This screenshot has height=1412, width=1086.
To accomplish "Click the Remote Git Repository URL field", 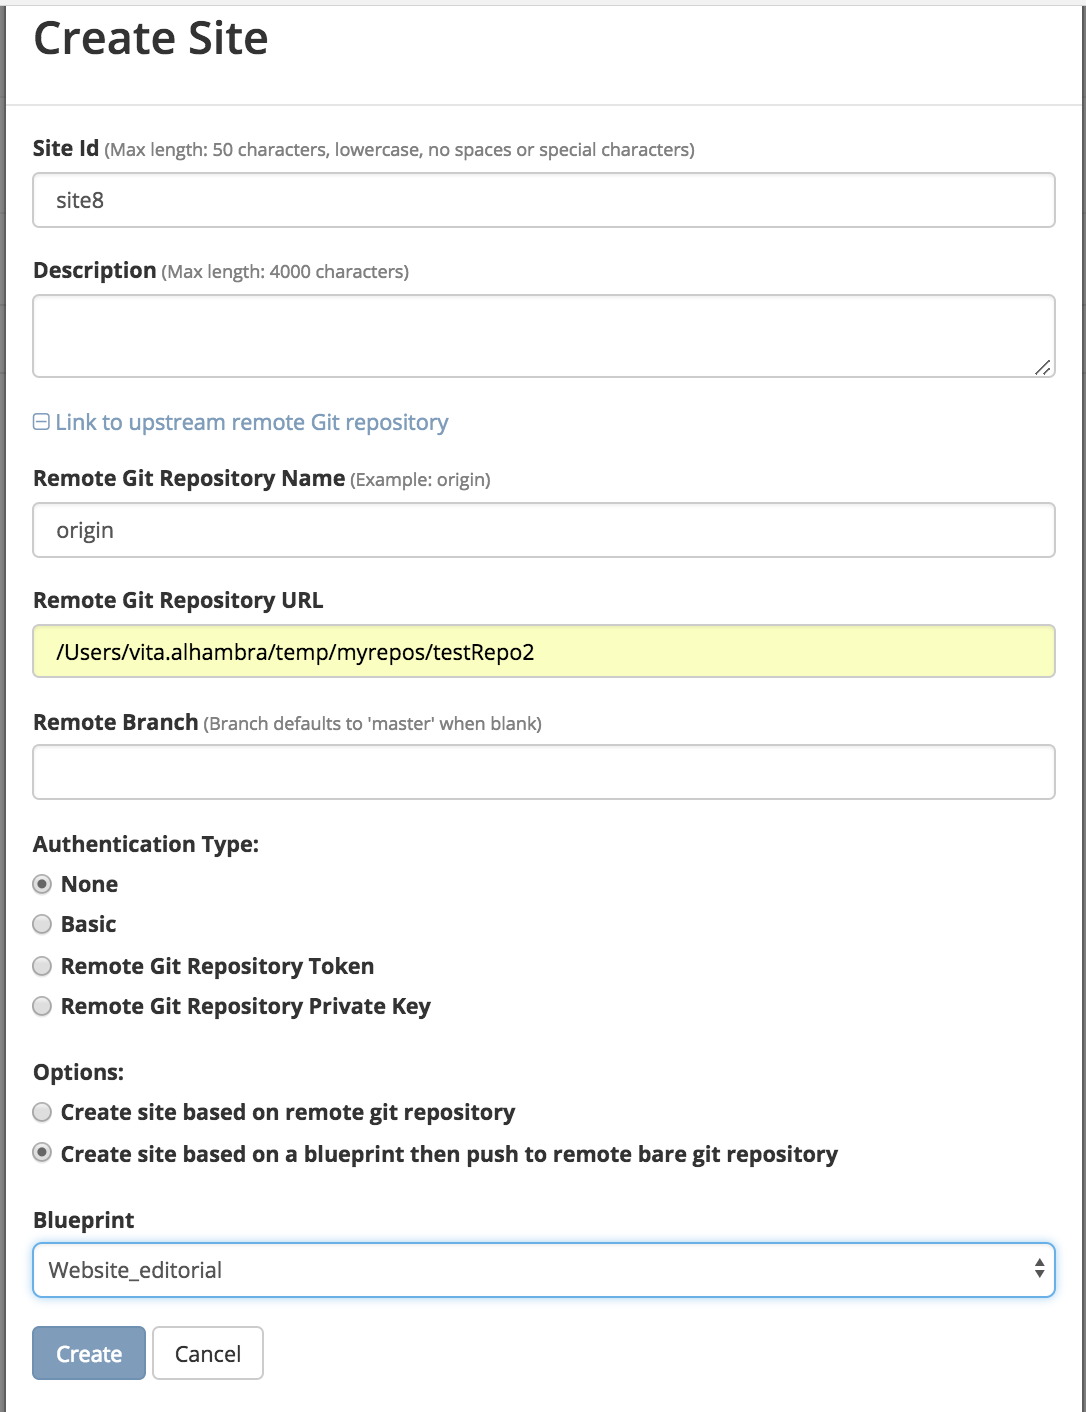I will [544, 651].
